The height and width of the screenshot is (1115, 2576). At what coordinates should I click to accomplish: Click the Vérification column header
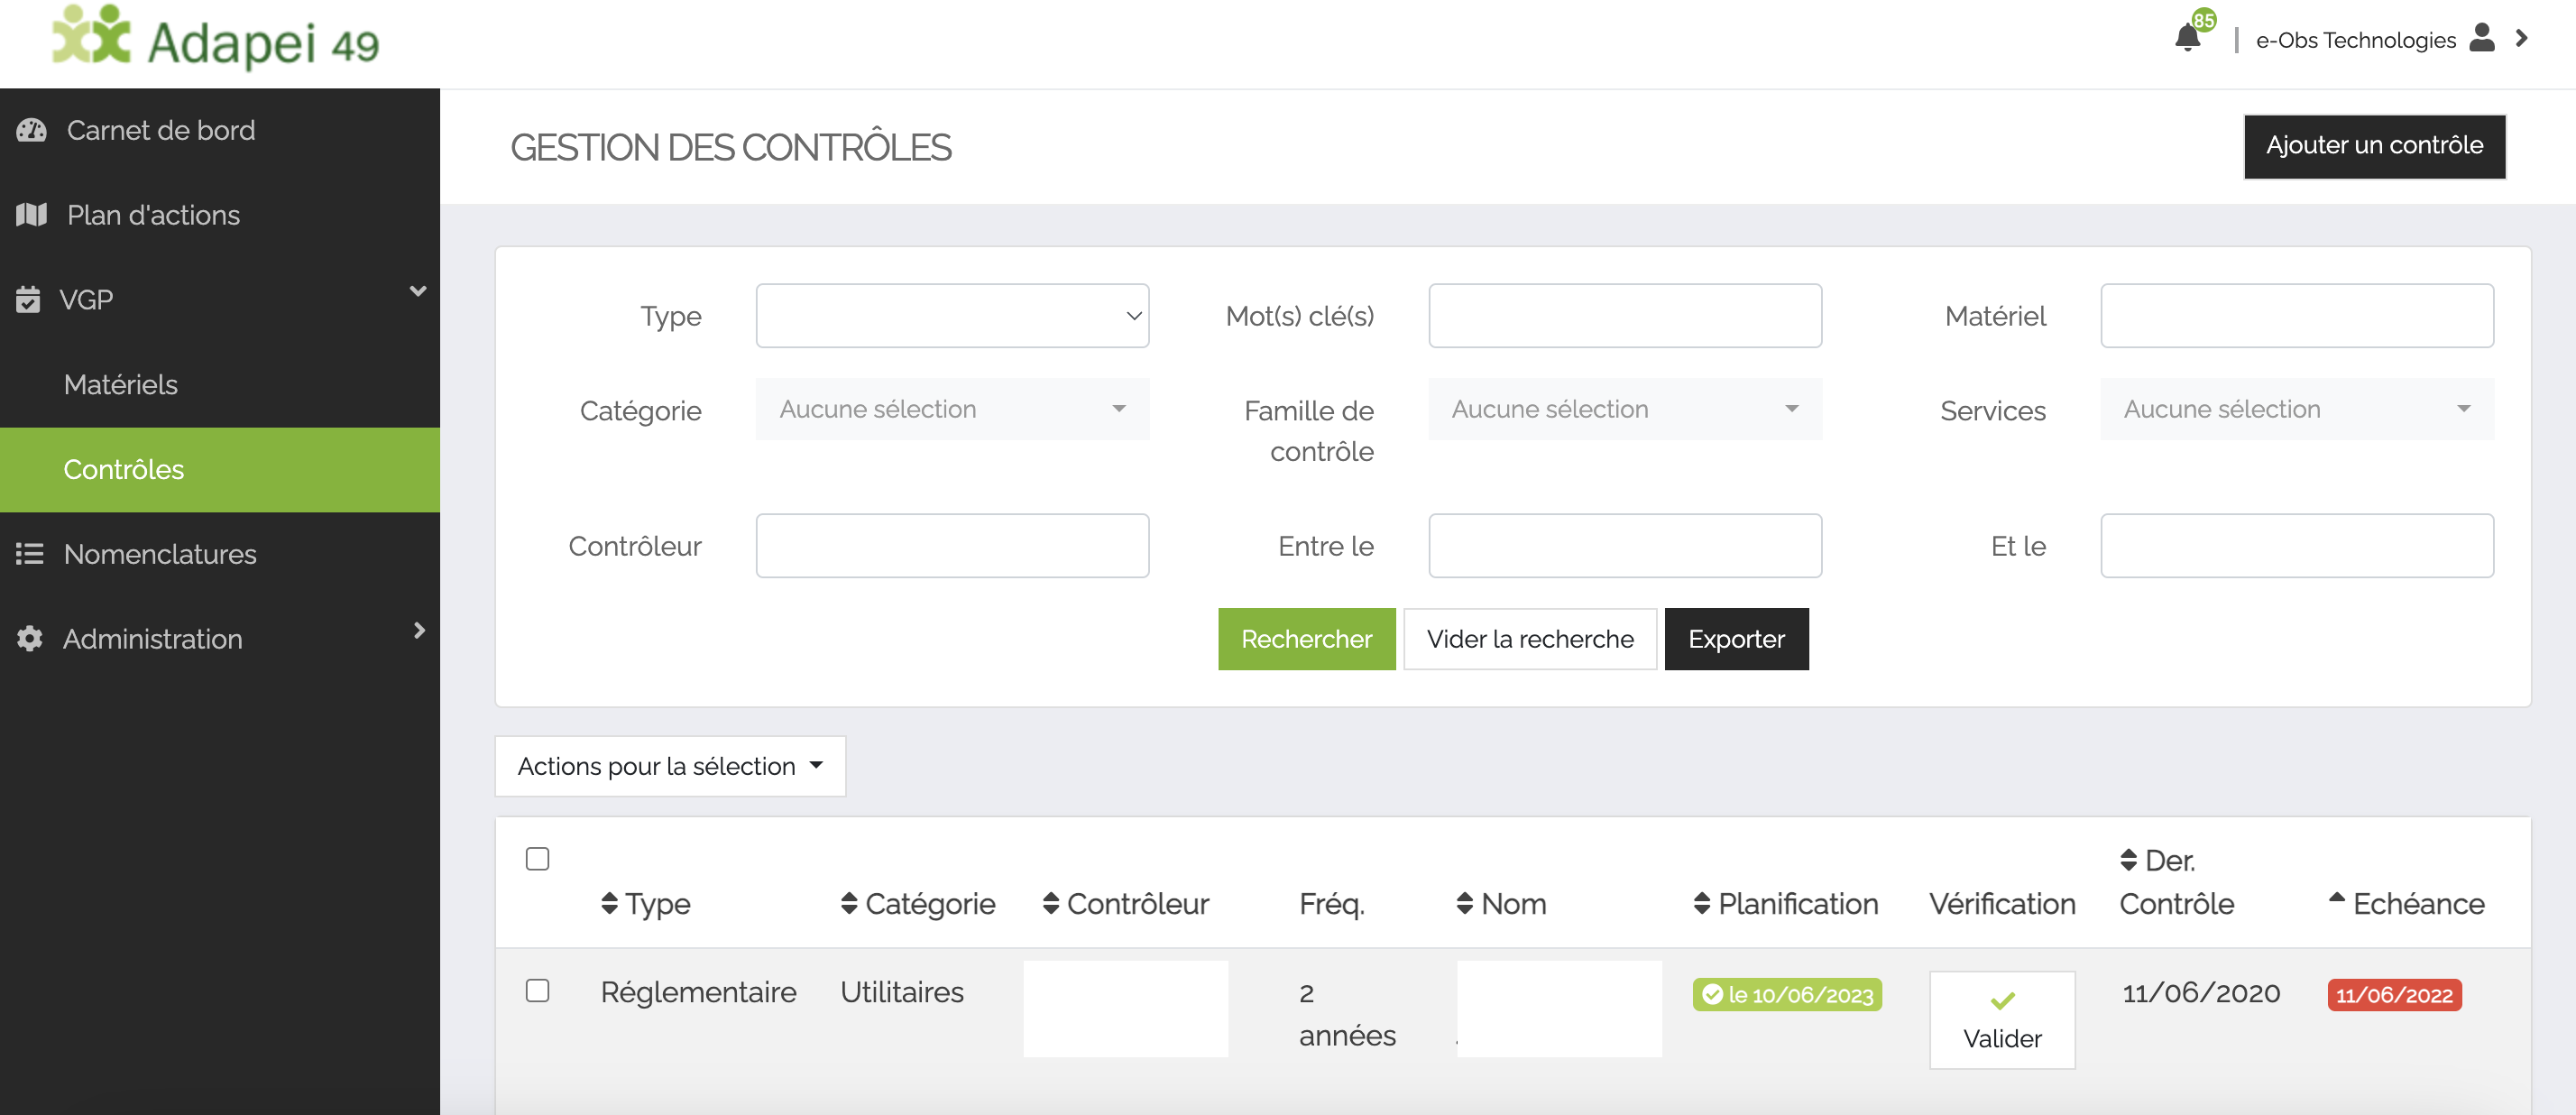coord(2002,904)
